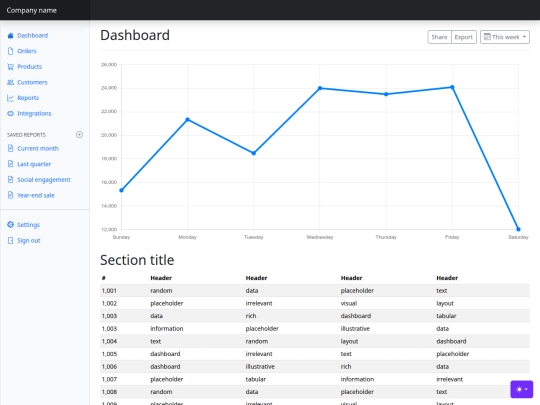540x405 pixels.
Task: Go to Orders page
Action: (27, 51)
